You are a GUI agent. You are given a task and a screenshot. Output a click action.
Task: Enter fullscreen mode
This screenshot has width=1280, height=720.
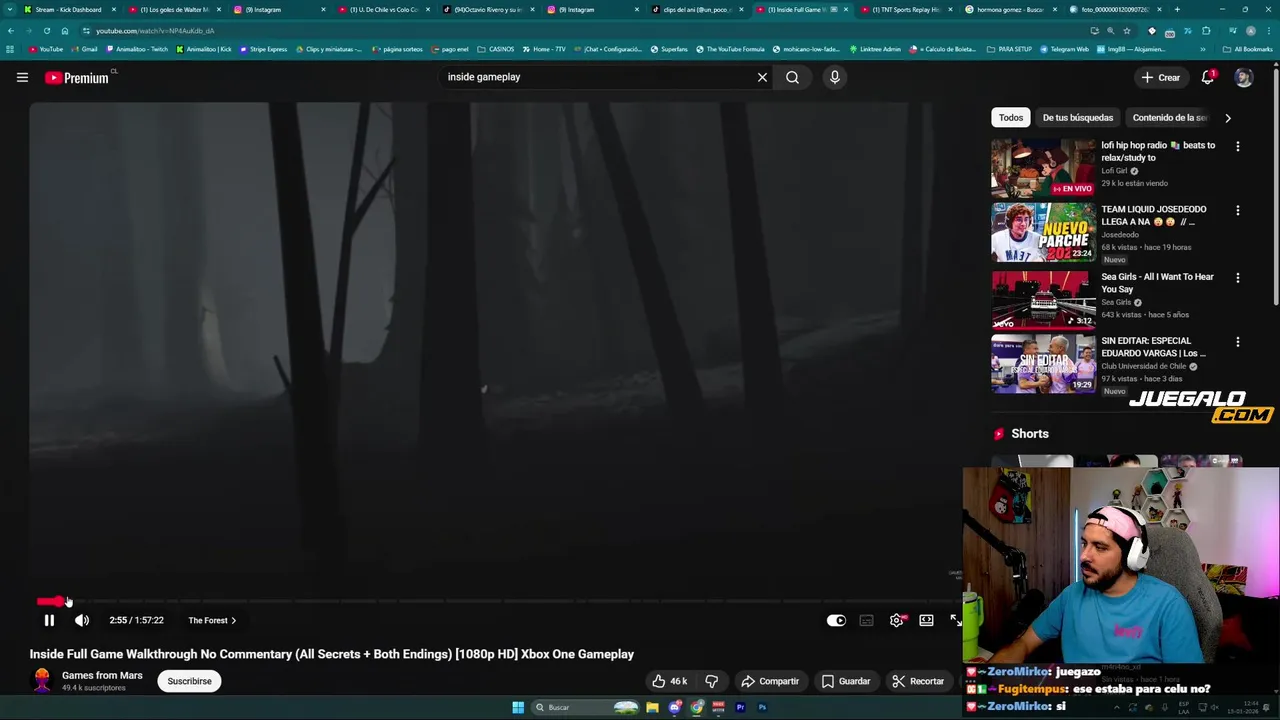(x=955, y=620)
